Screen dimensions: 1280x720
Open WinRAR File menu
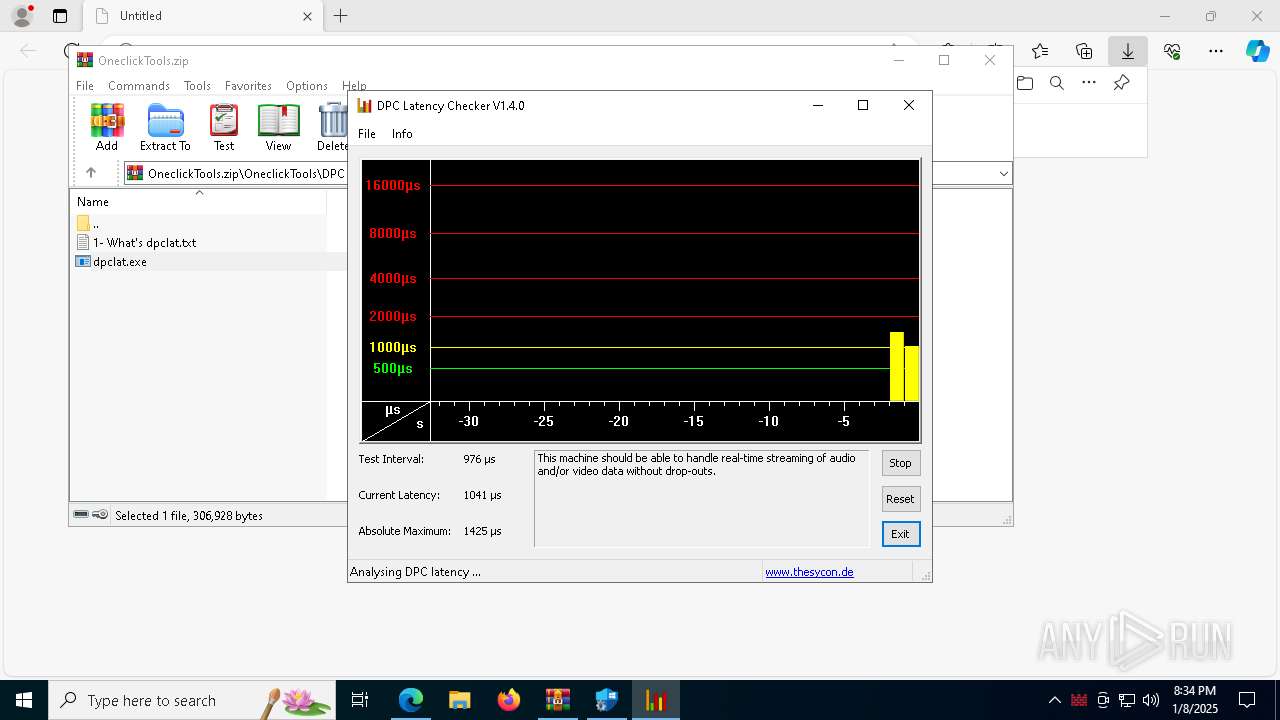(x=85, y=86)
